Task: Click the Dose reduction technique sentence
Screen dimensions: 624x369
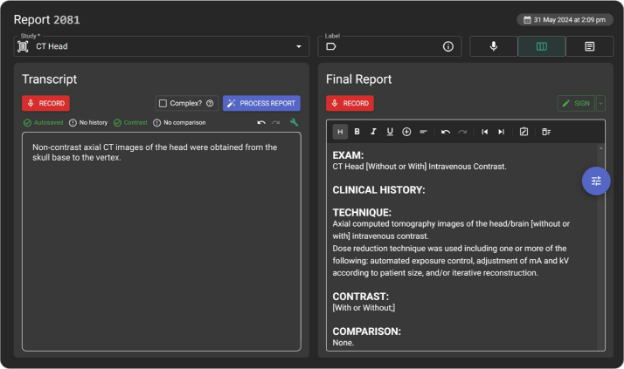Action: (450, 261)
